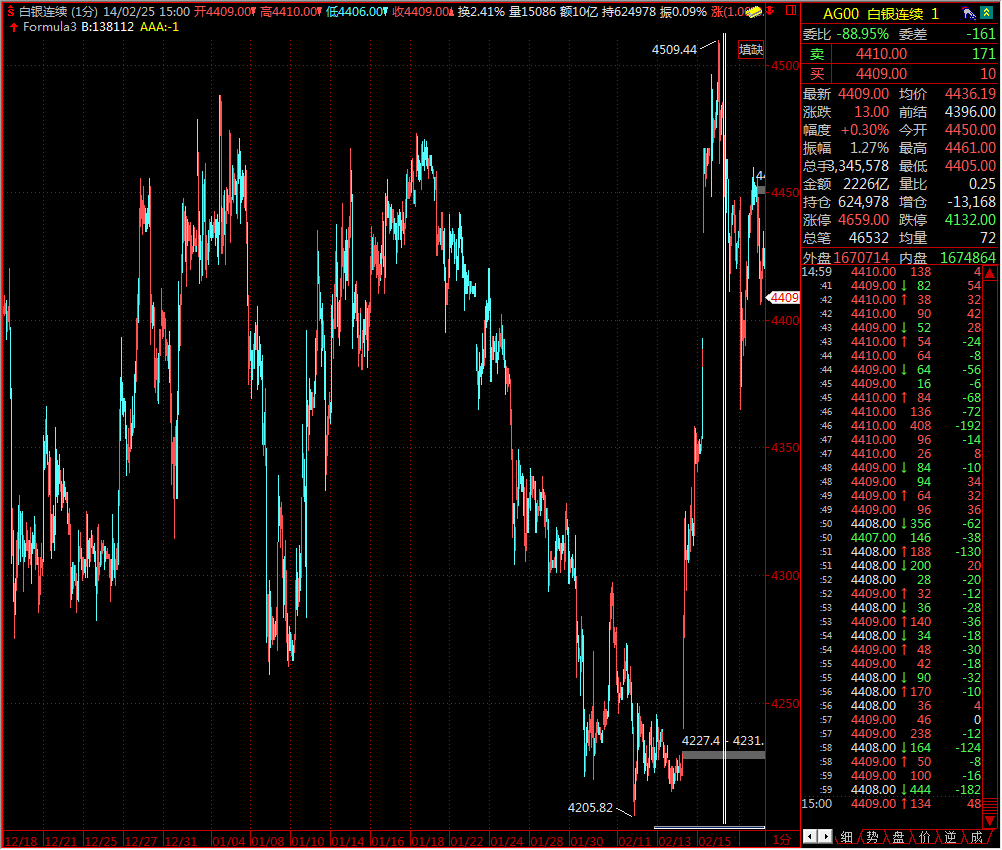Viewport: 1002px width, 850px height.
Task: Click the 最新 4409.00 value
Action: (863, 94)
